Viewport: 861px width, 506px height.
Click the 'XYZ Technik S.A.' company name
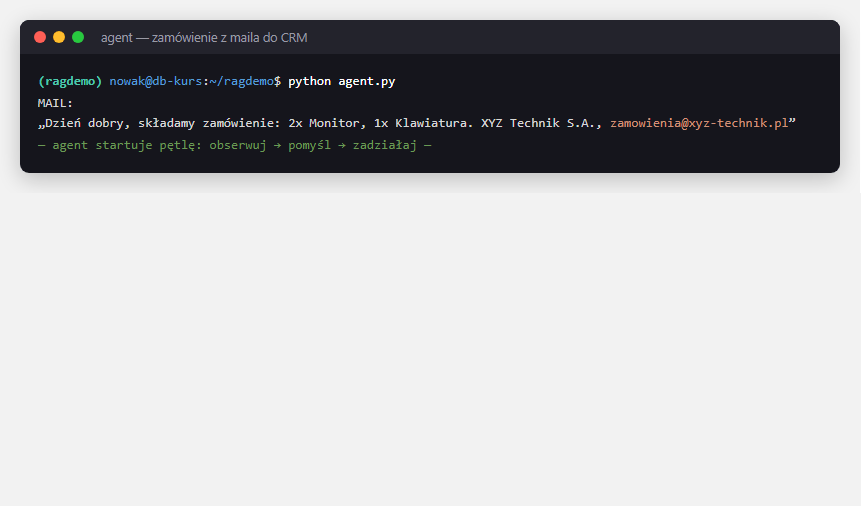[x=538, y=123]
